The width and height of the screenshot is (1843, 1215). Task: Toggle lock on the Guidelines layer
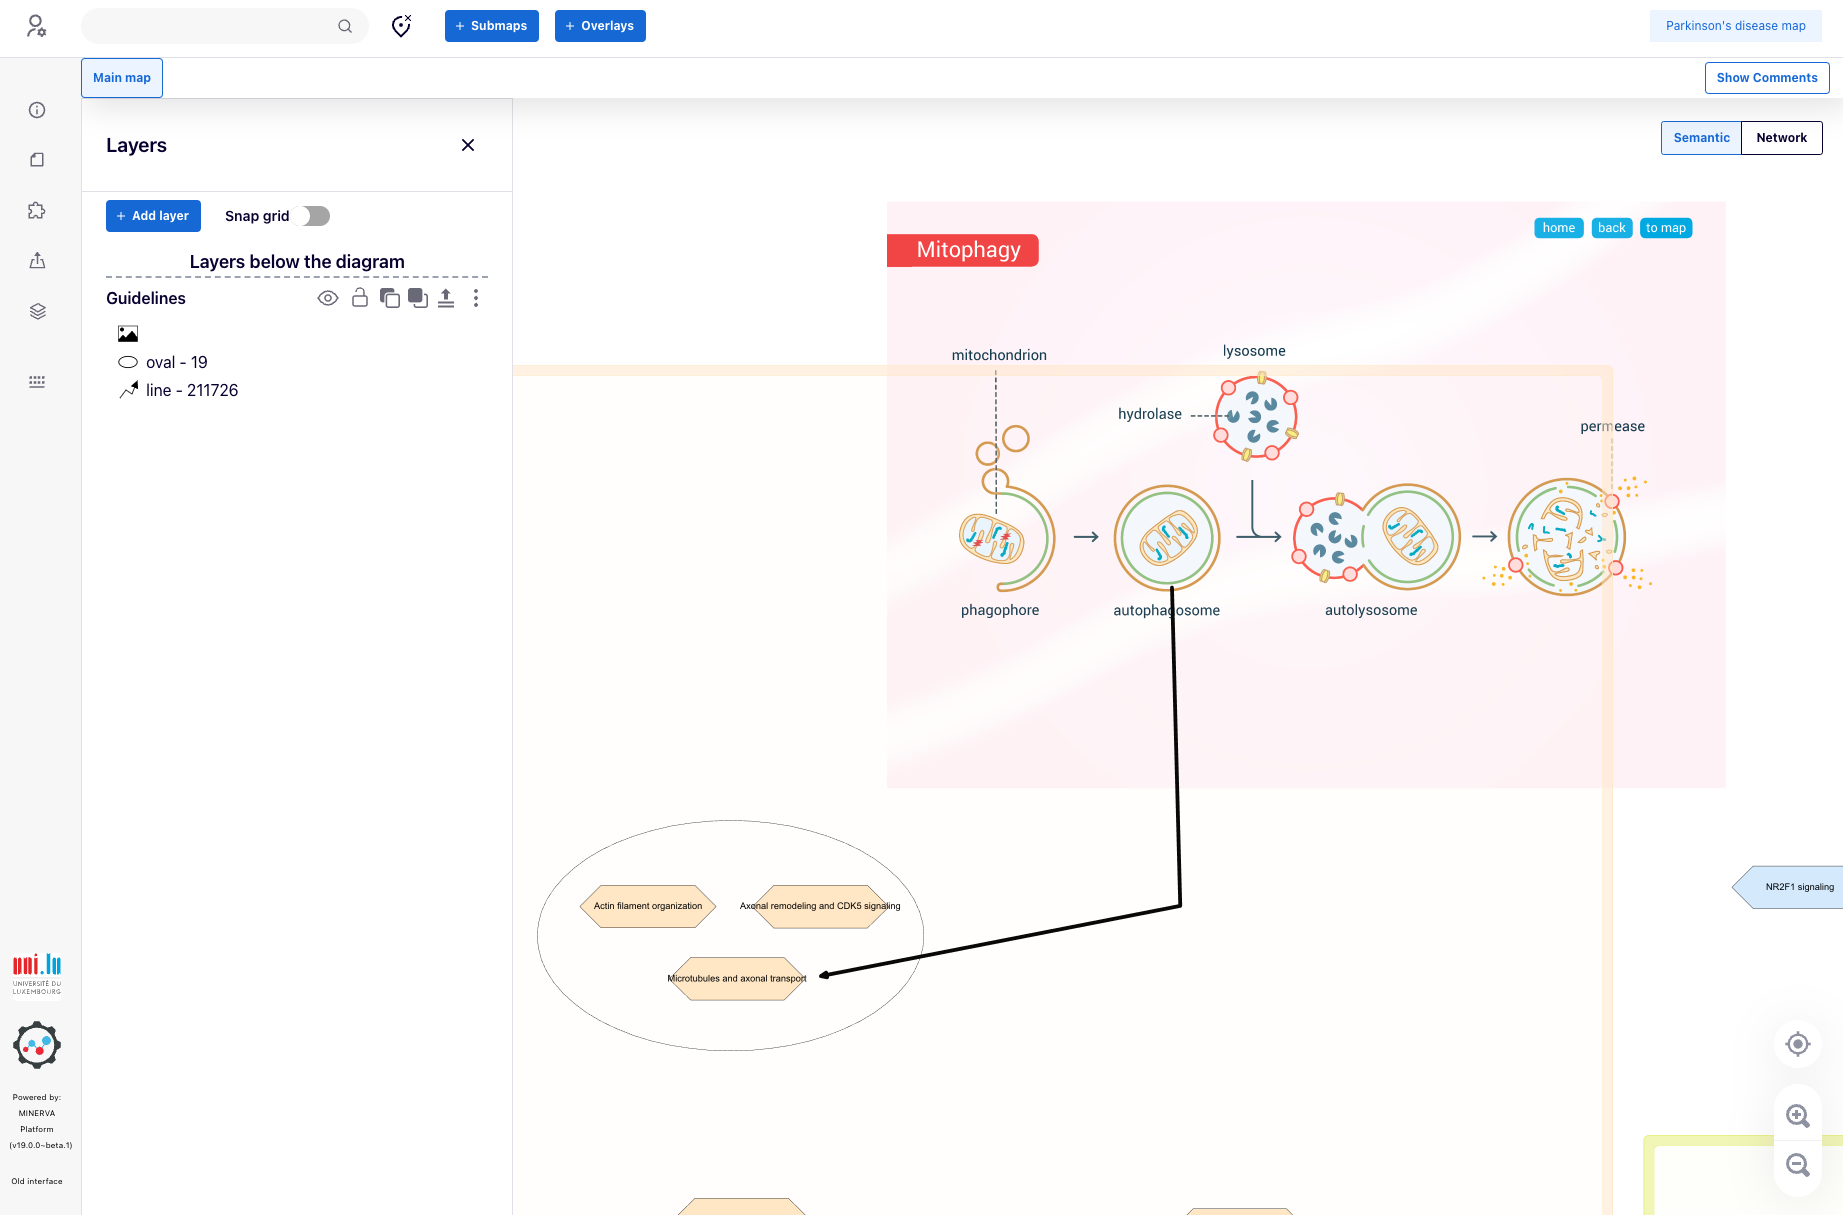[360, 298]
